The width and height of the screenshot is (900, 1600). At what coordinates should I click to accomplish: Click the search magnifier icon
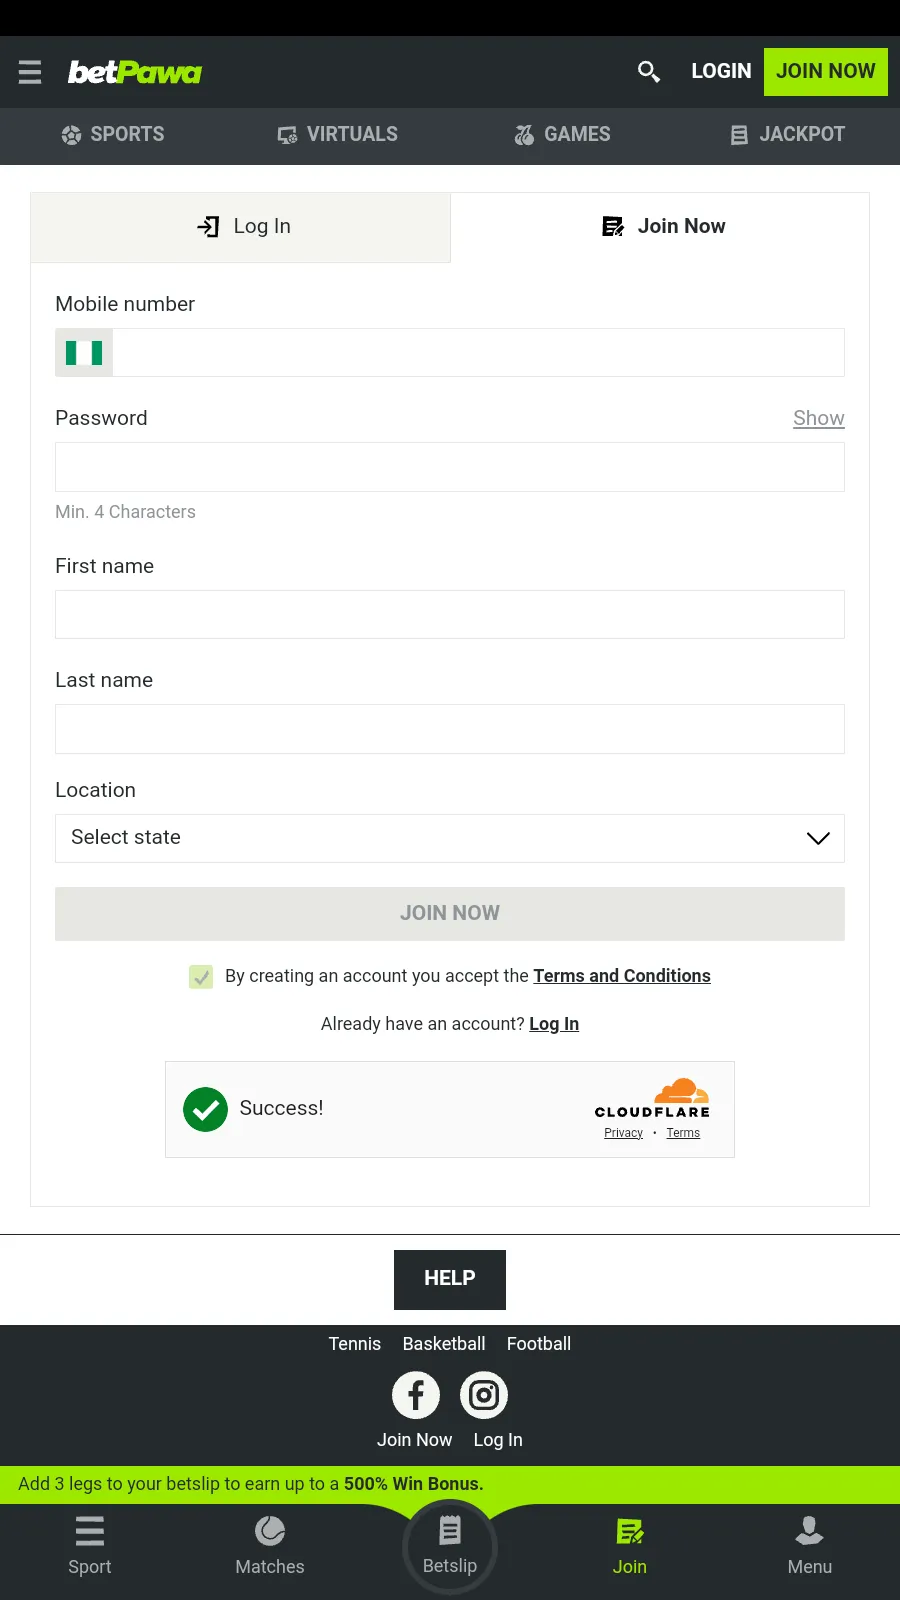pos(648,70)
